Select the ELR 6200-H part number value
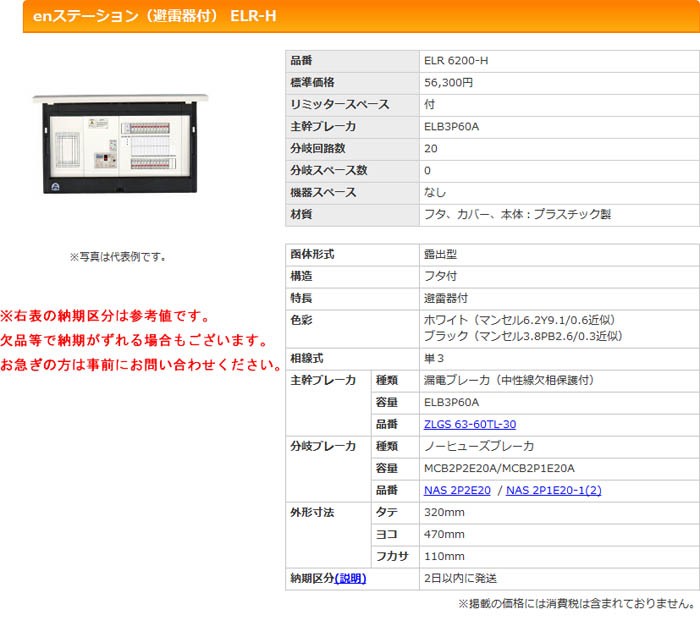The height and width of the screenshot is (626, 700). tap(456, 61)
